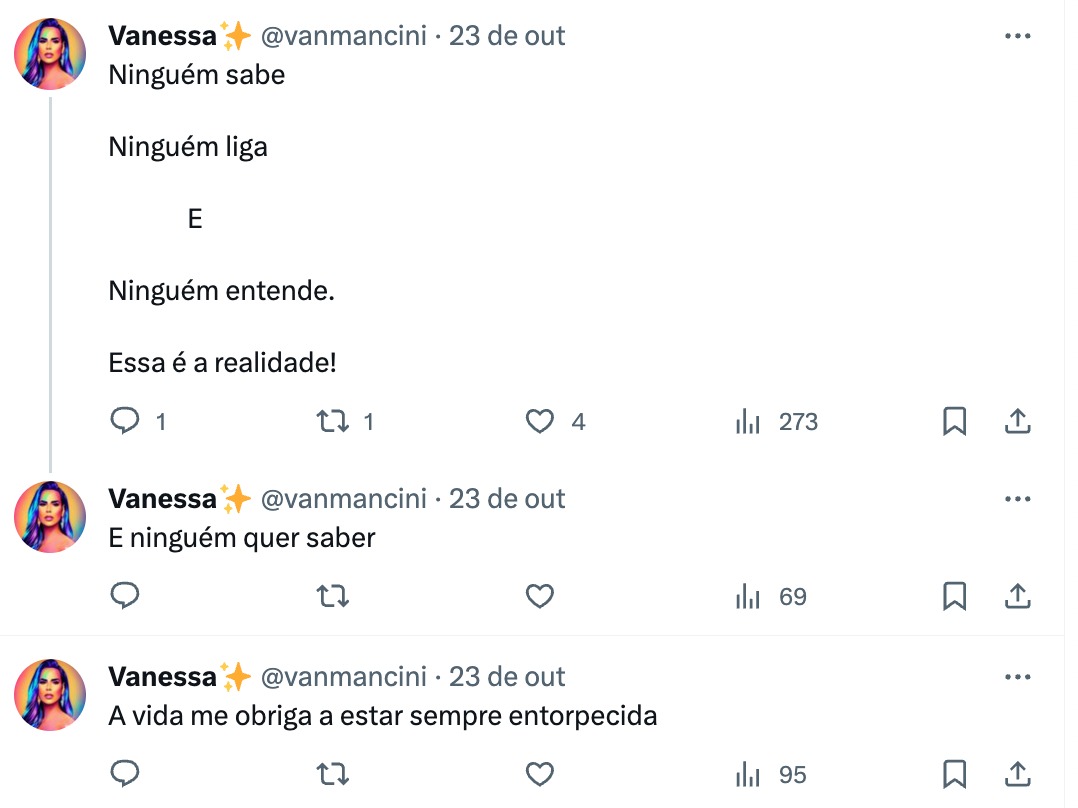Open more options on first tweet
The height and width of the screenshot is (808, 1078).
(x=1016, y=37)
